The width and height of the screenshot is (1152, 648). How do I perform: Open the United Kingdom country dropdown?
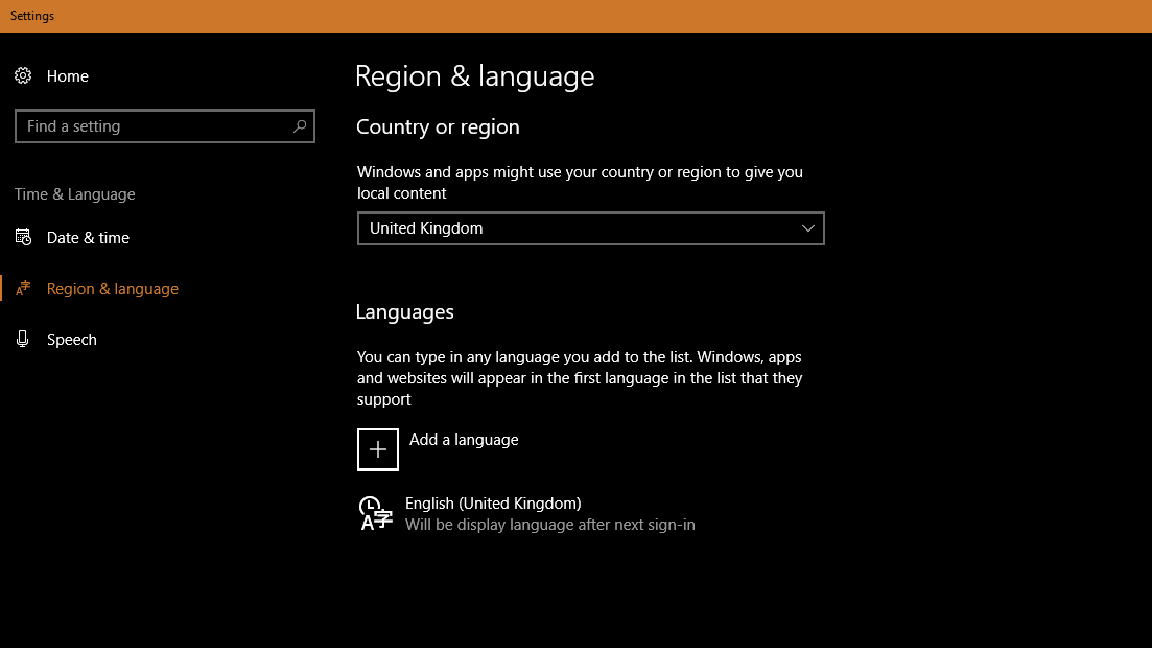(x=591, y=228)
